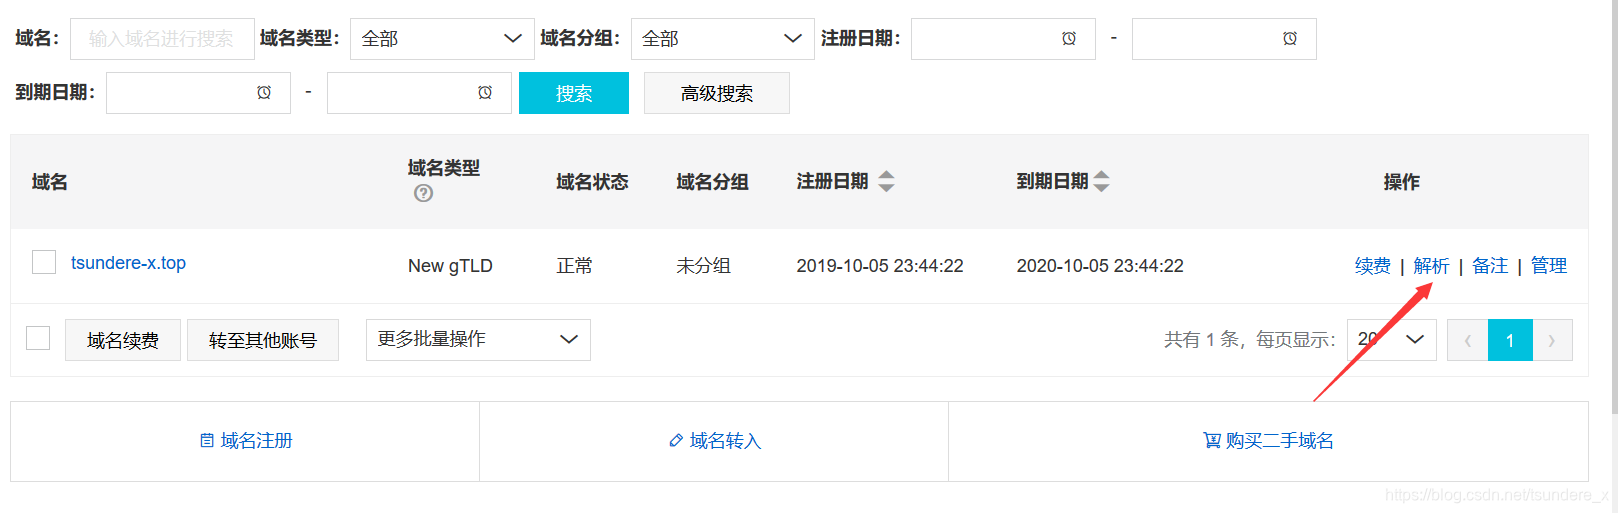Expand 更多批量操作 dropdown
1618x513 pixels.
click(478, 340)
